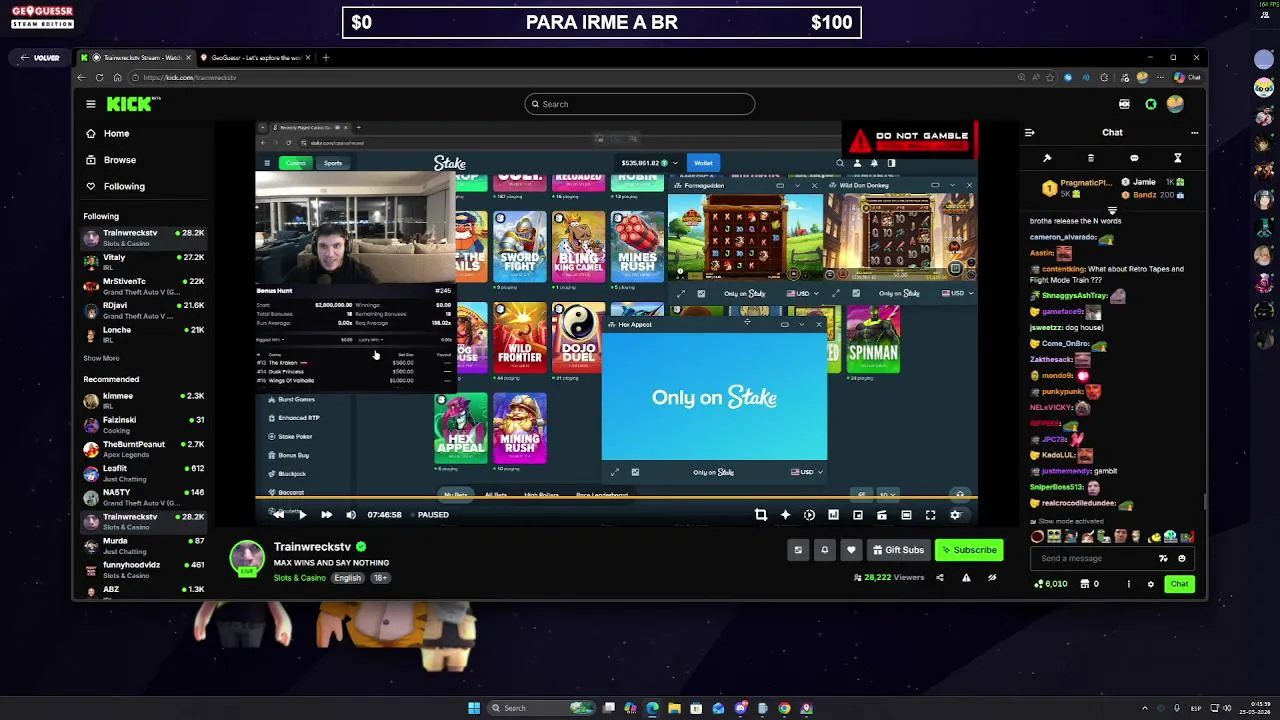This screenshot has width=1280, height=720.
Task: Open chat settings gear near Chat button
Action: click(1150, 584)
